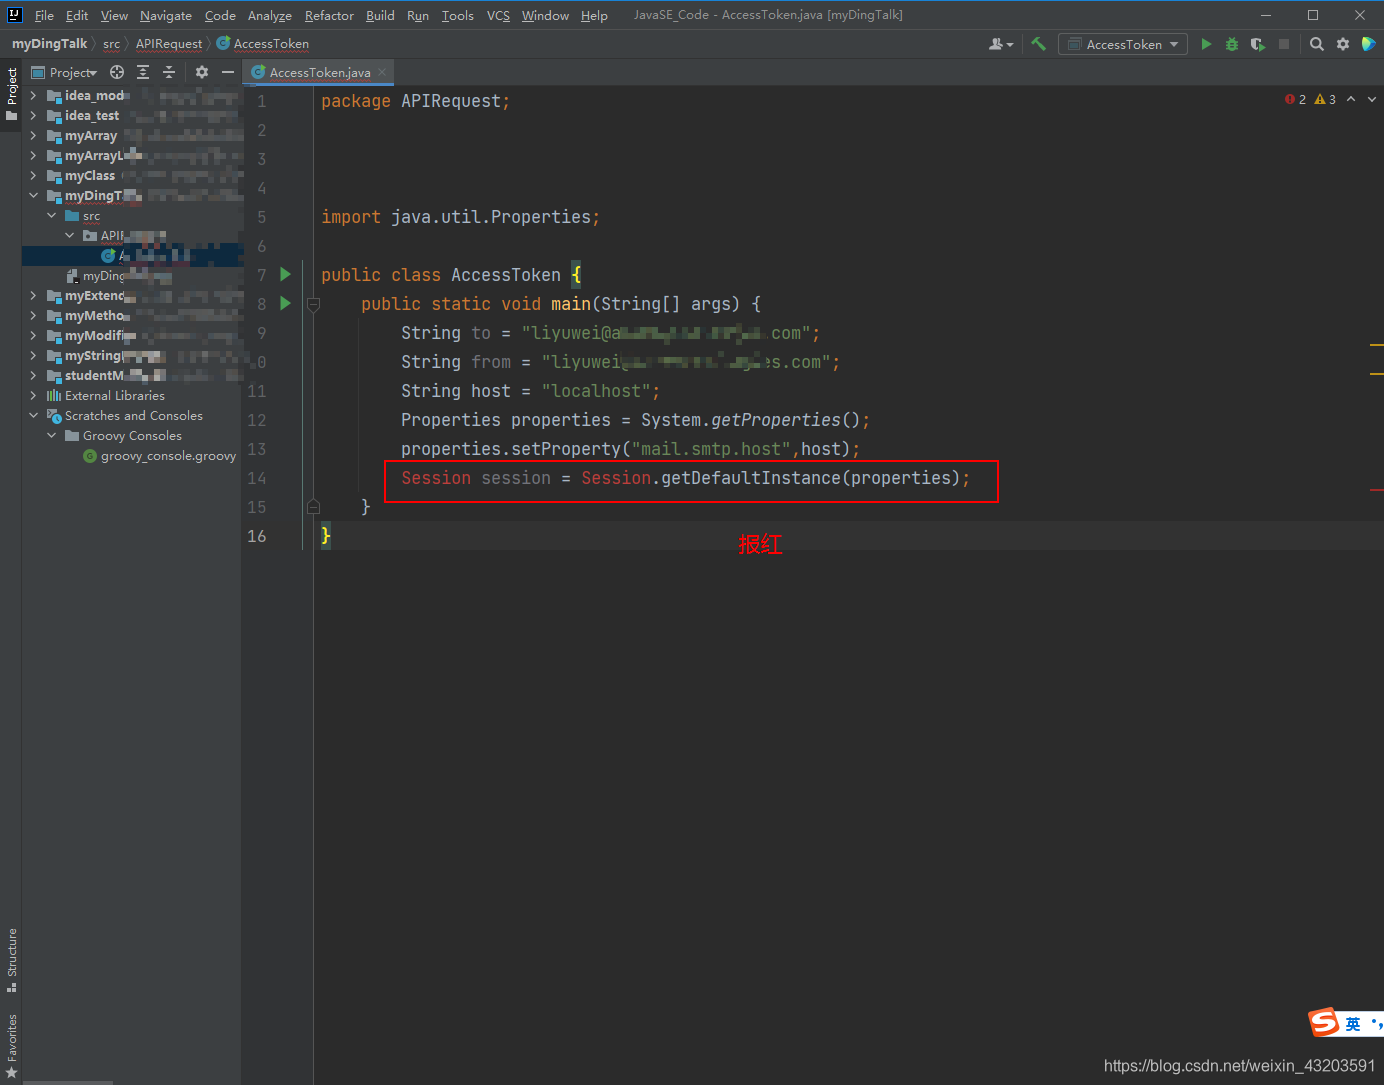The height and width of the screenshot is (1085, 1384).
Task: Open the Structure side tool tab
Action: 12,959
